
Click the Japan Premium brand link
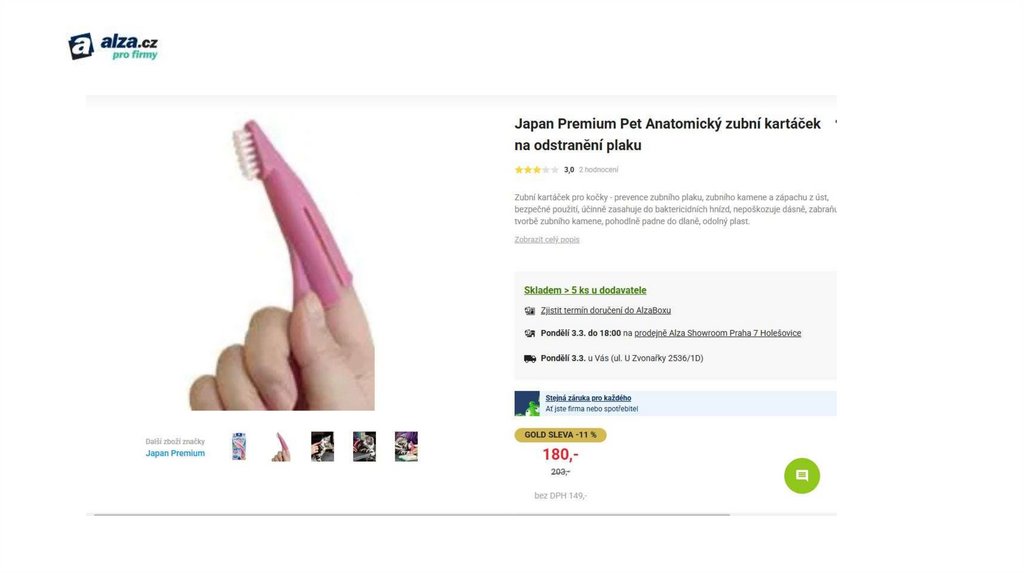pyautogui.click(x=175, y=453)
